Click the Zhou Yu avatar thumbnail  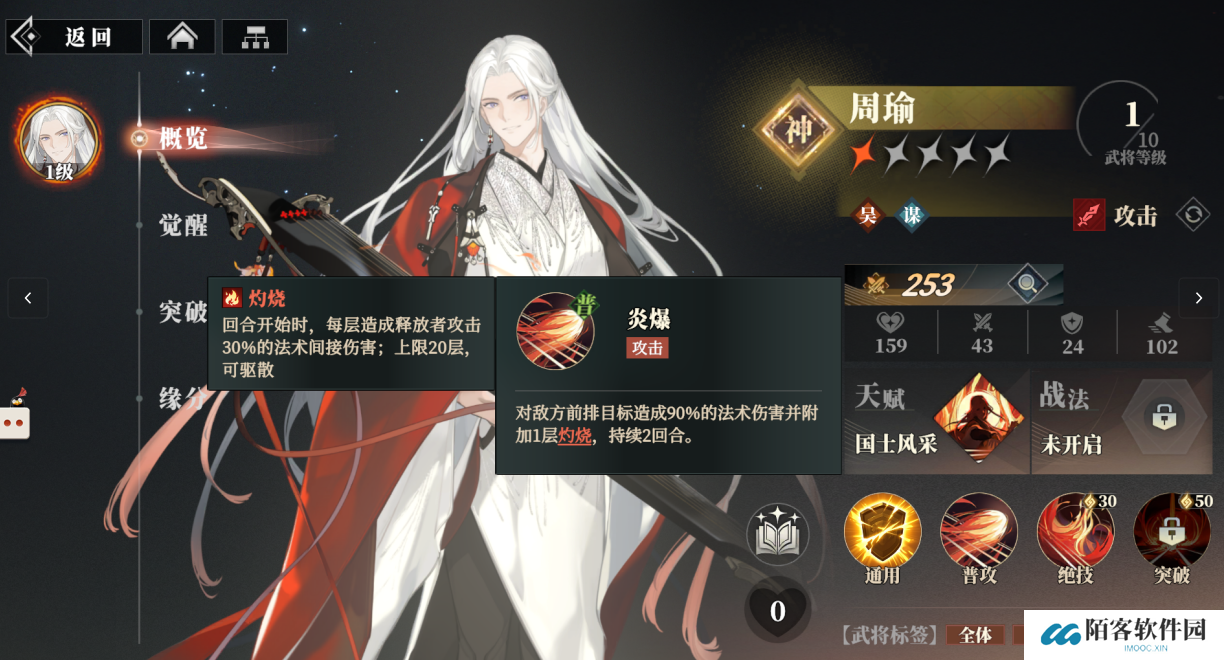pos(59,141)
